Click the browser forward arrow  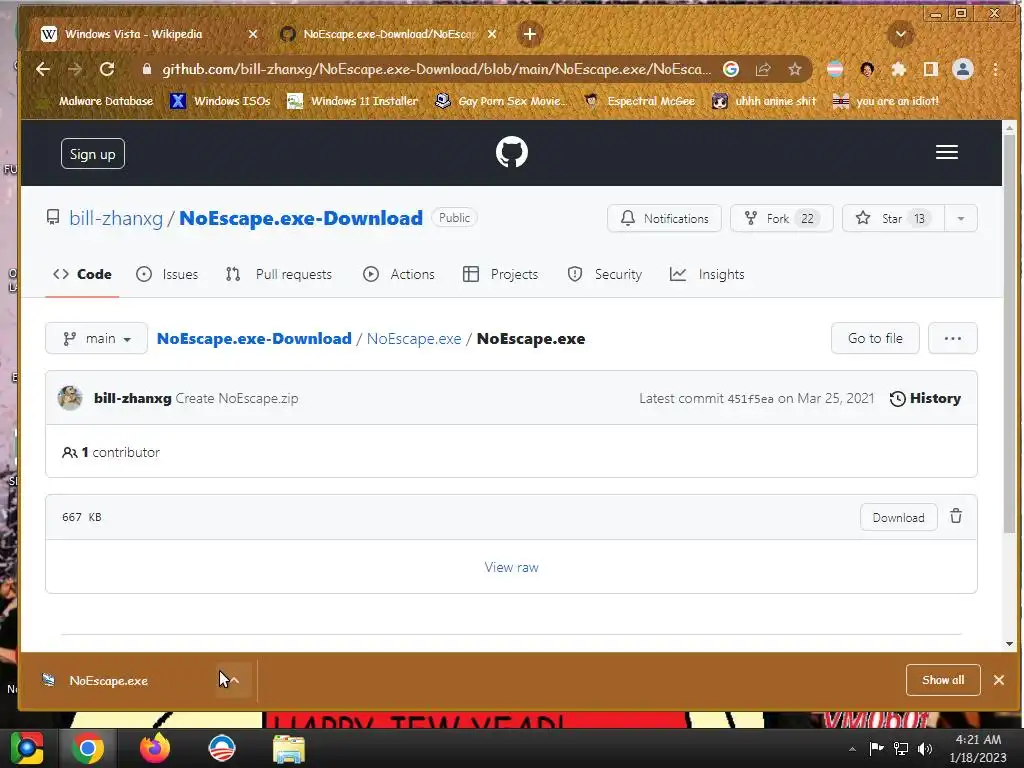tap(75, 69)
